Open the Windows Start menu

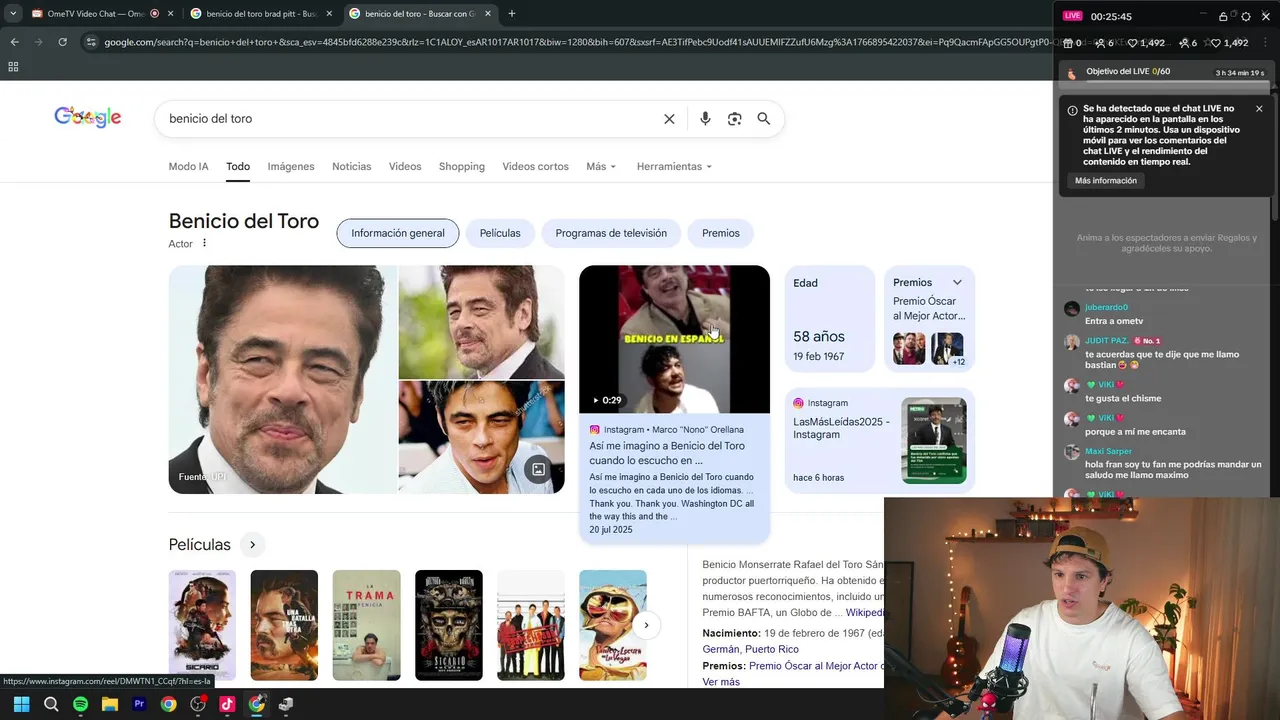21,704
